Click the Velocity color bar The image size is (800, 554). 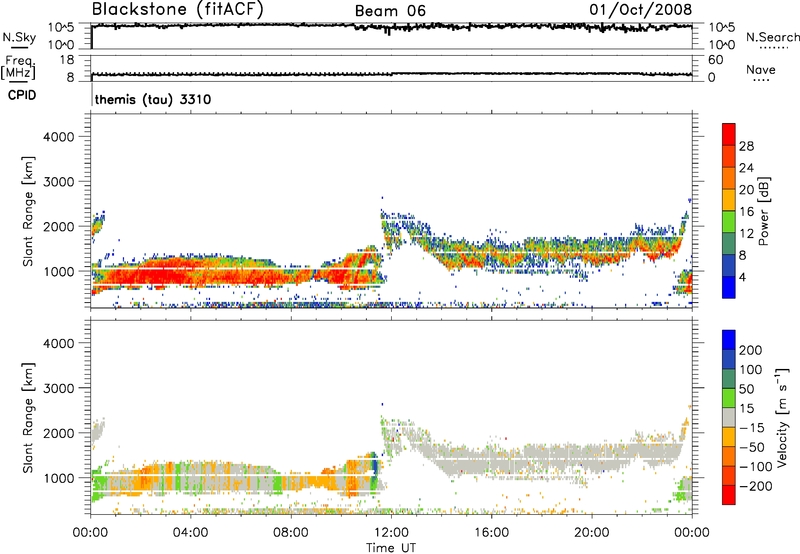(729, 417)
